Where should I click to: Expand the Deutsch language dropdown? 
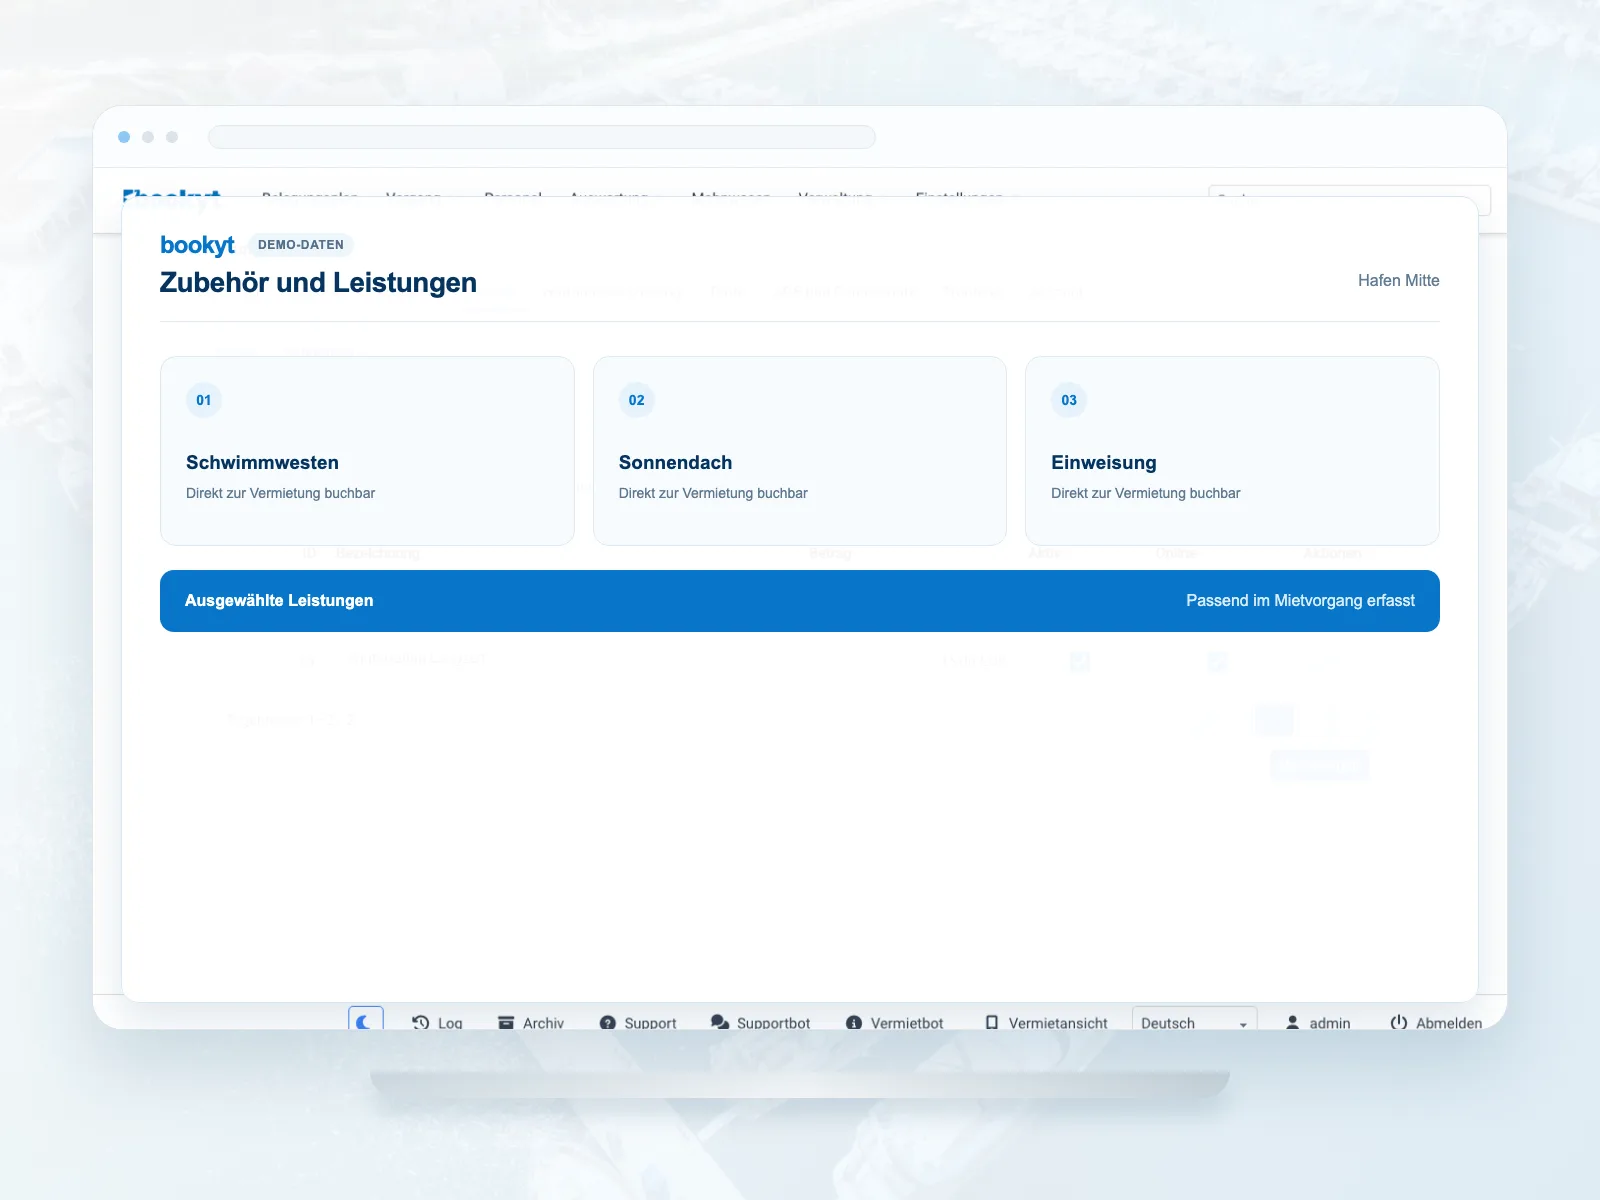(x=1194, y=1020)
